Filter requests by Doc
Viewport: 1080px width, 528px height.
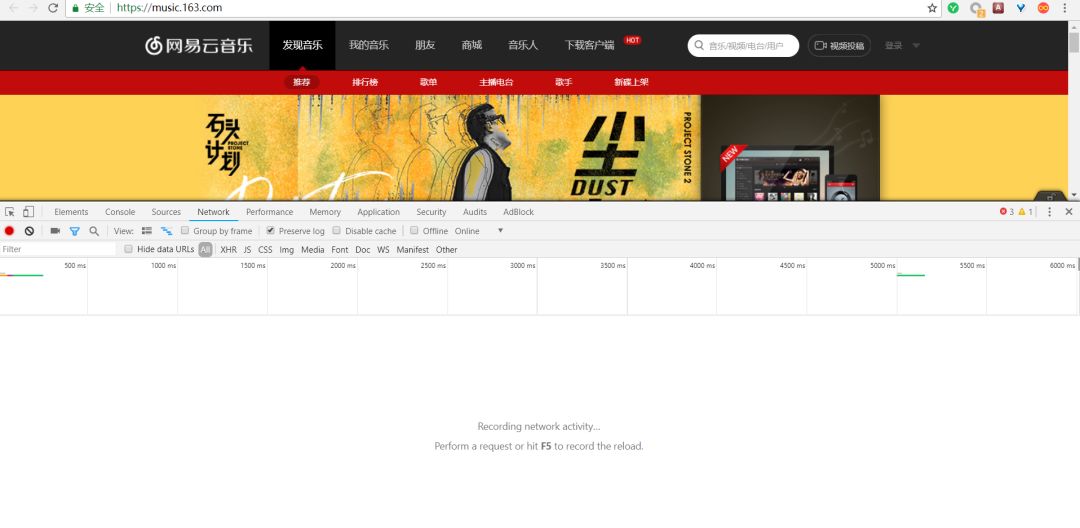click(363, 250)
